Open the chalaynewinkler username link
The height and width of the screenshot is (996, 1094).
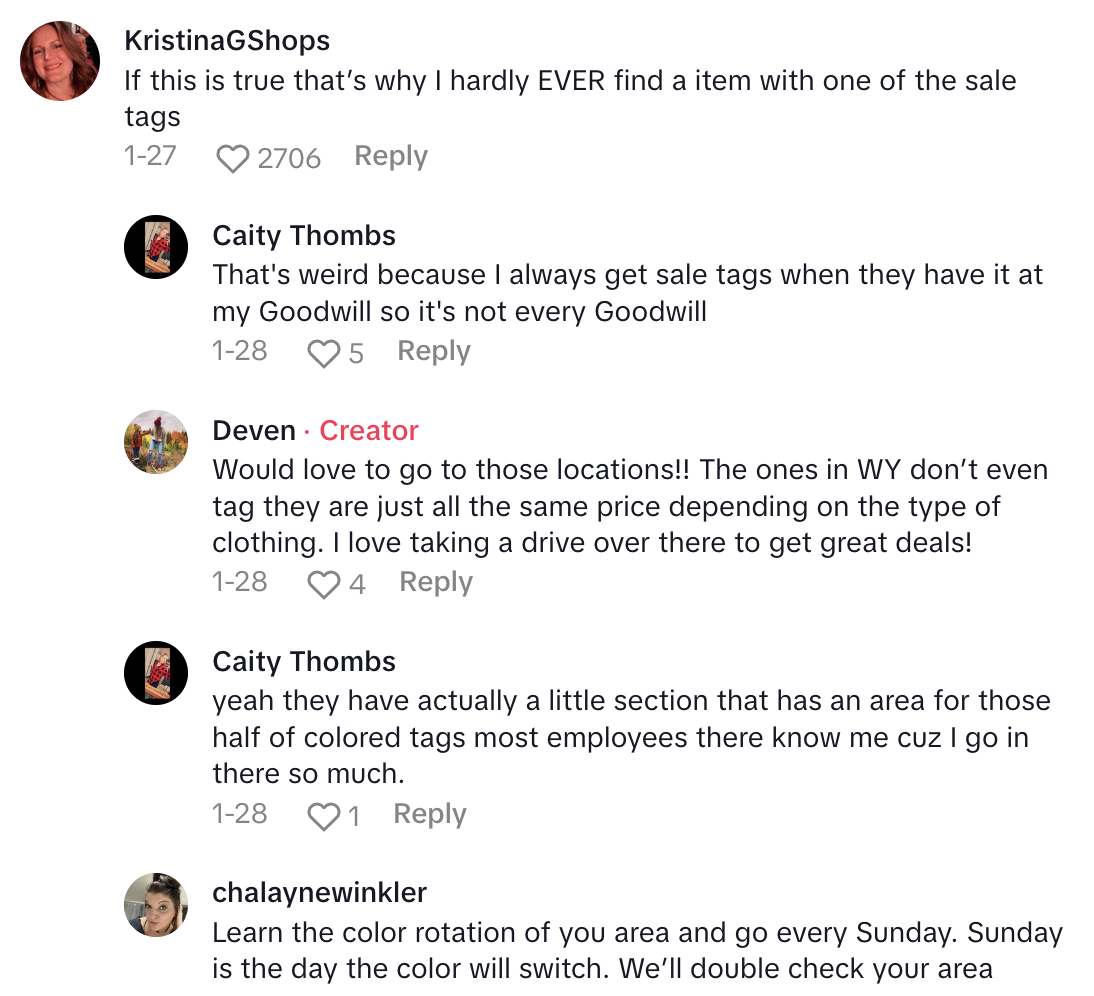(x=319, y=893)
